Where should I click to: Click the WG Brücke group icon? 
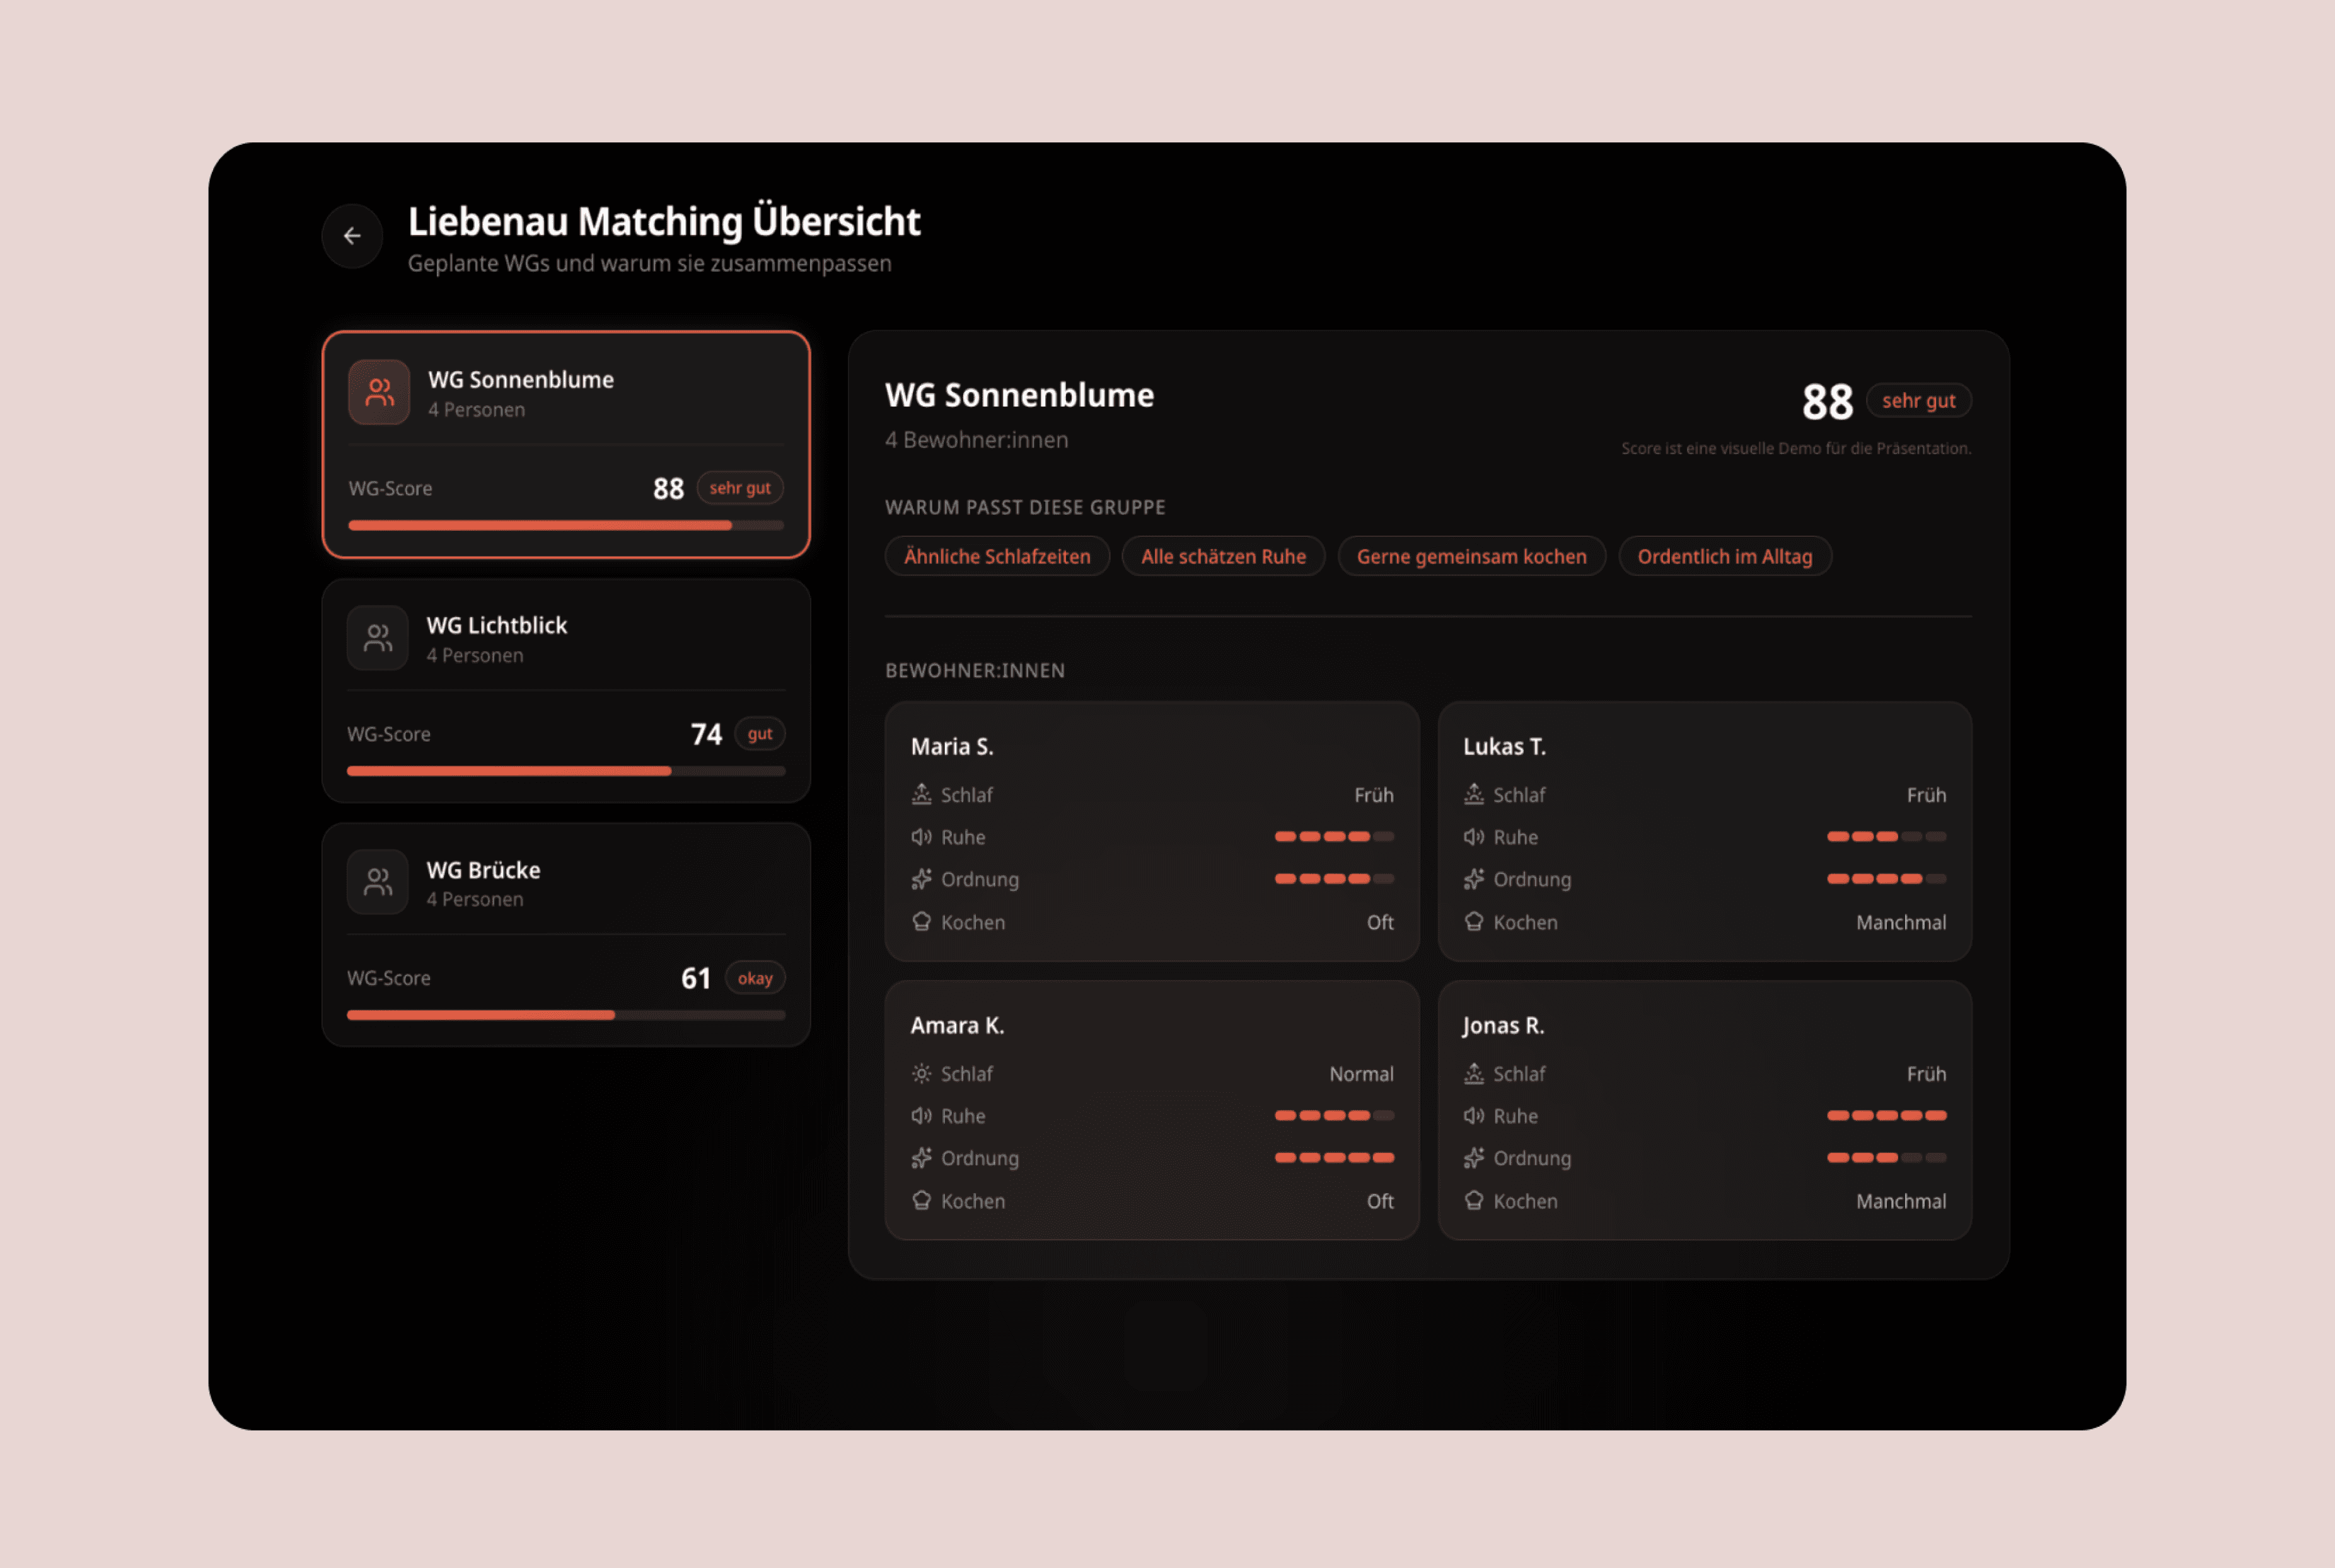click(378, 882)
